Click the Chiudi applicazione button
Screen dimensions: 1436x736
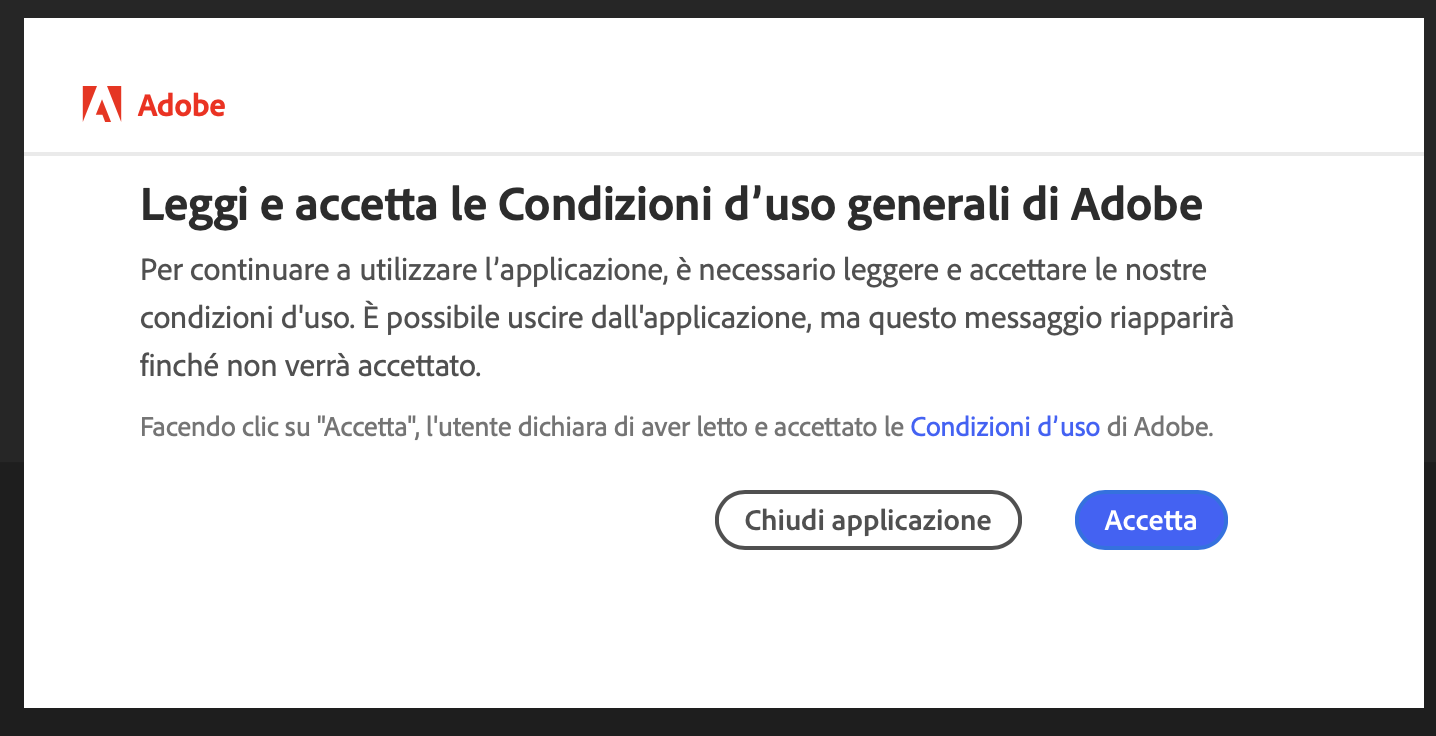tap(868, 520)
